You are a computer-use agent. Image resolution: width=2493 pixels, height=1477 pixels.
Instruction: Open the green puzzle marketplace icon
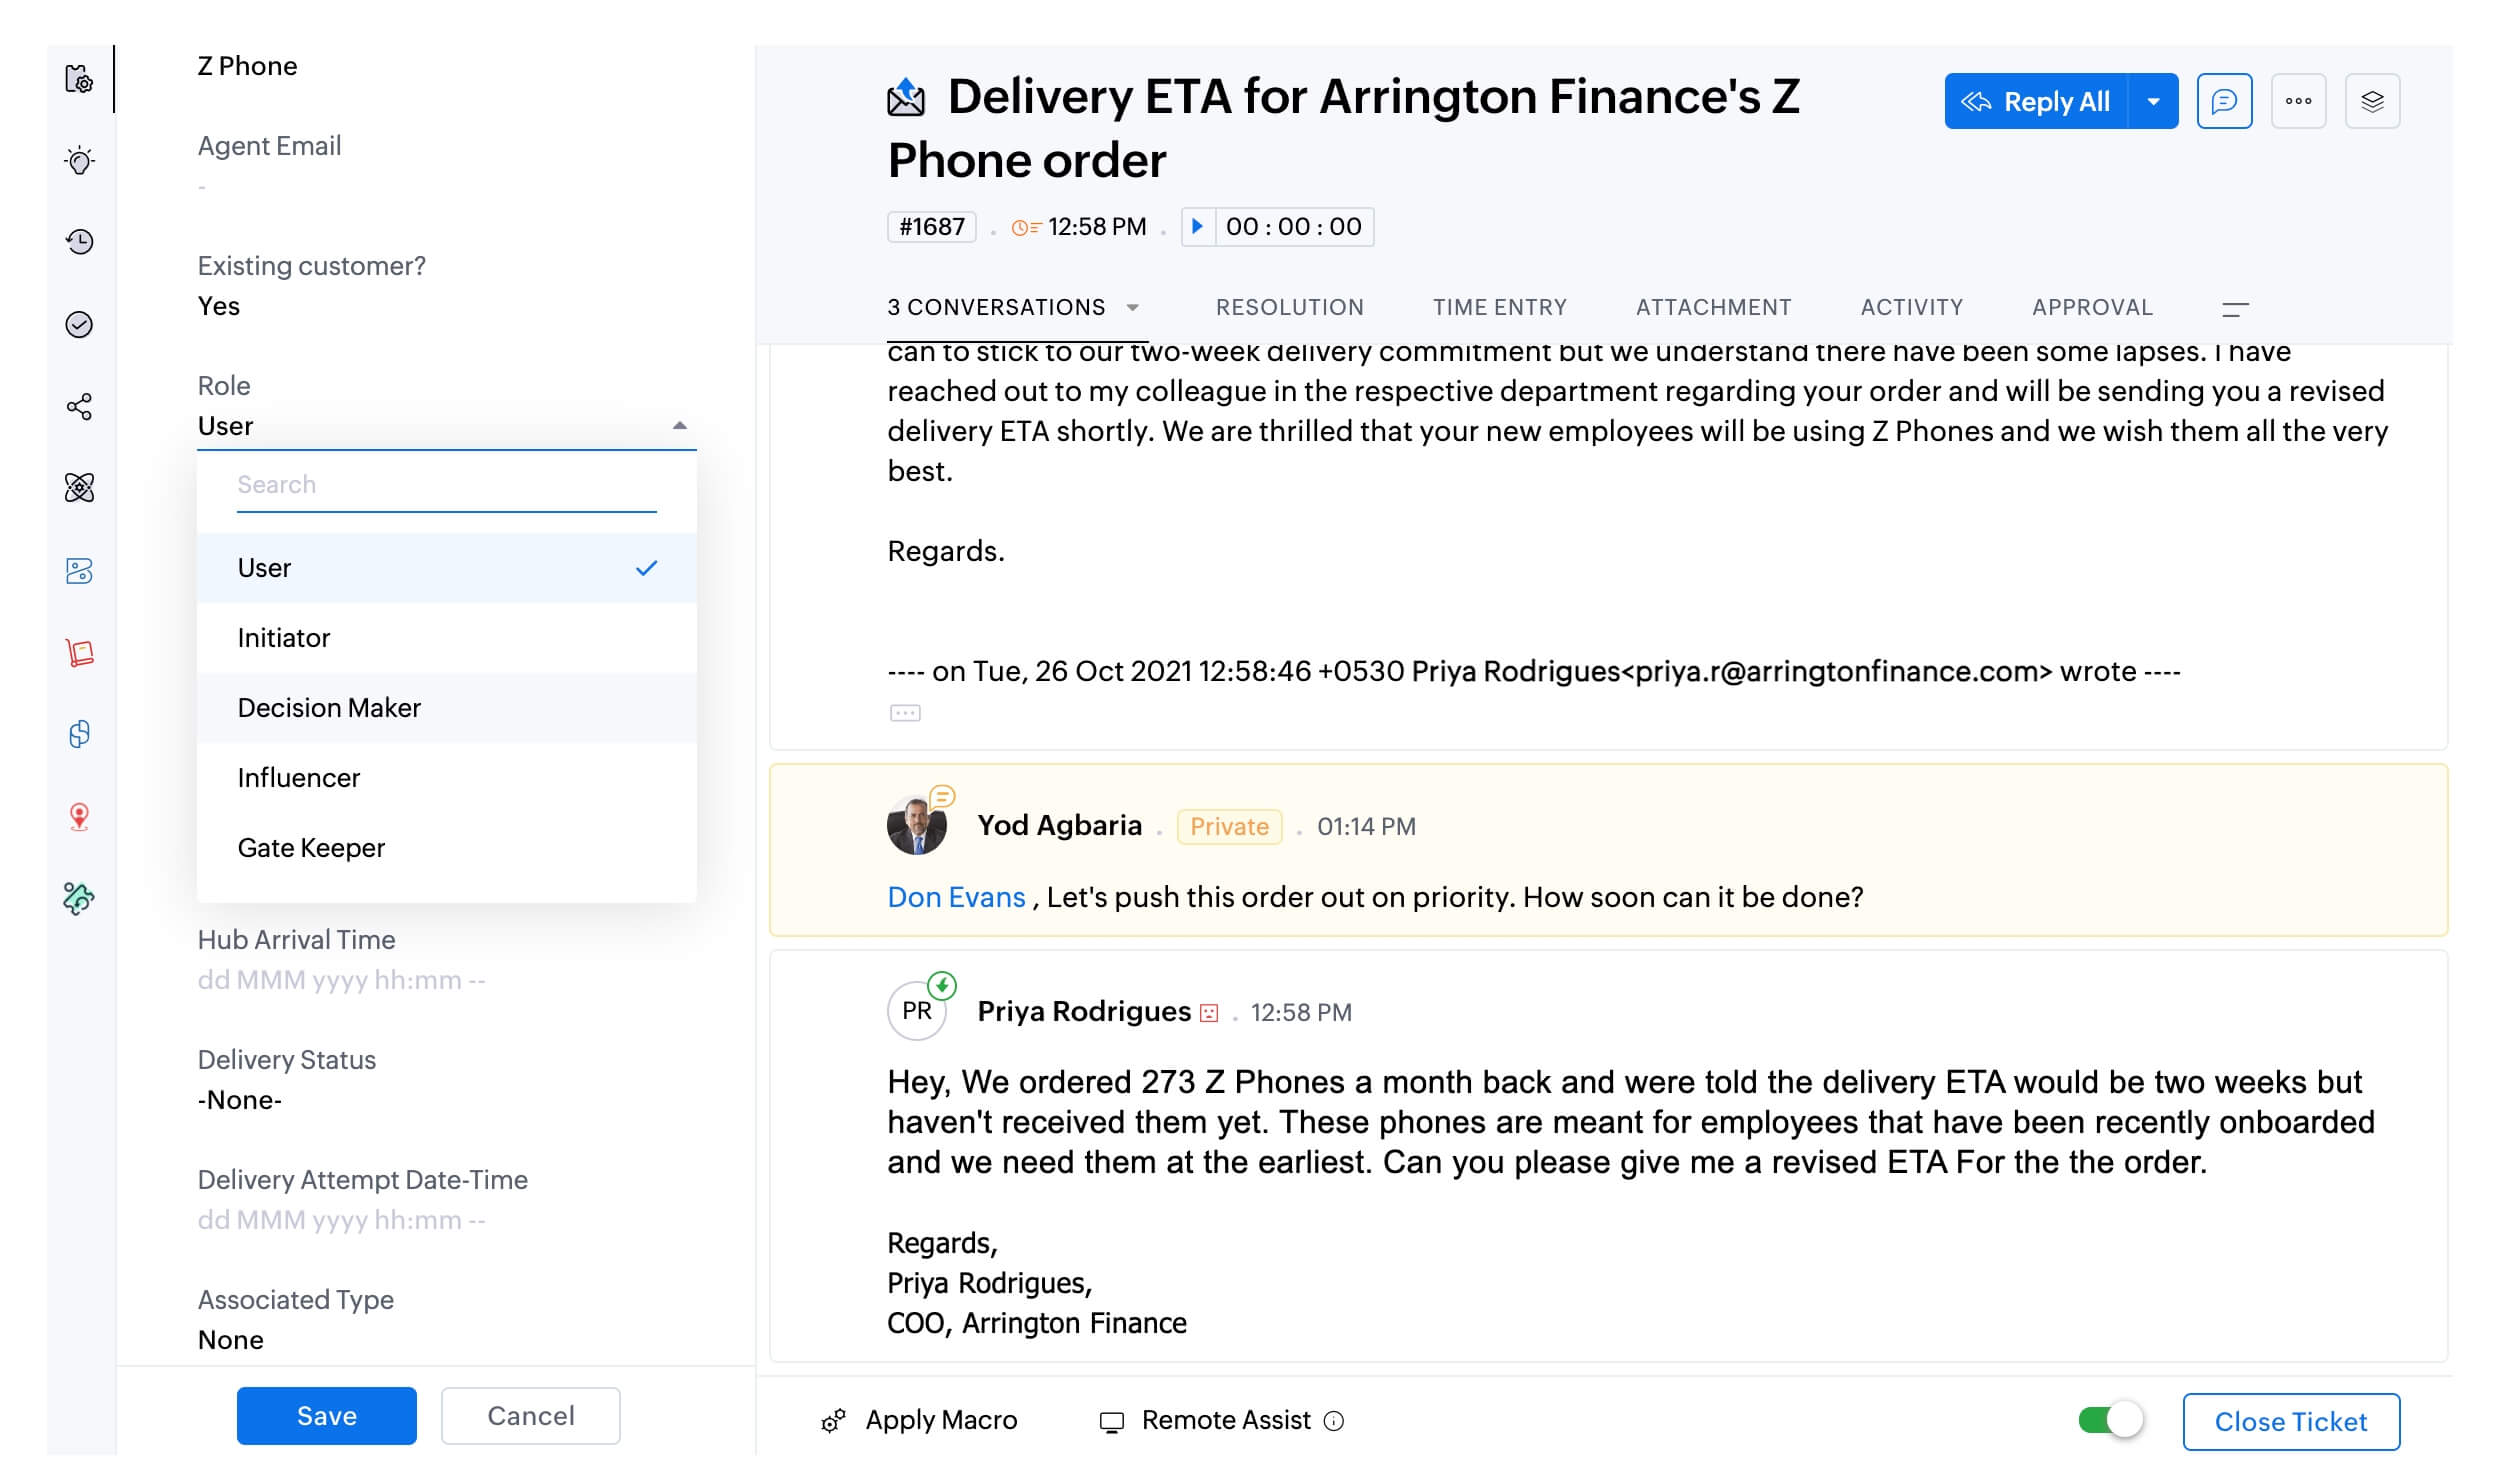point(79,899)
